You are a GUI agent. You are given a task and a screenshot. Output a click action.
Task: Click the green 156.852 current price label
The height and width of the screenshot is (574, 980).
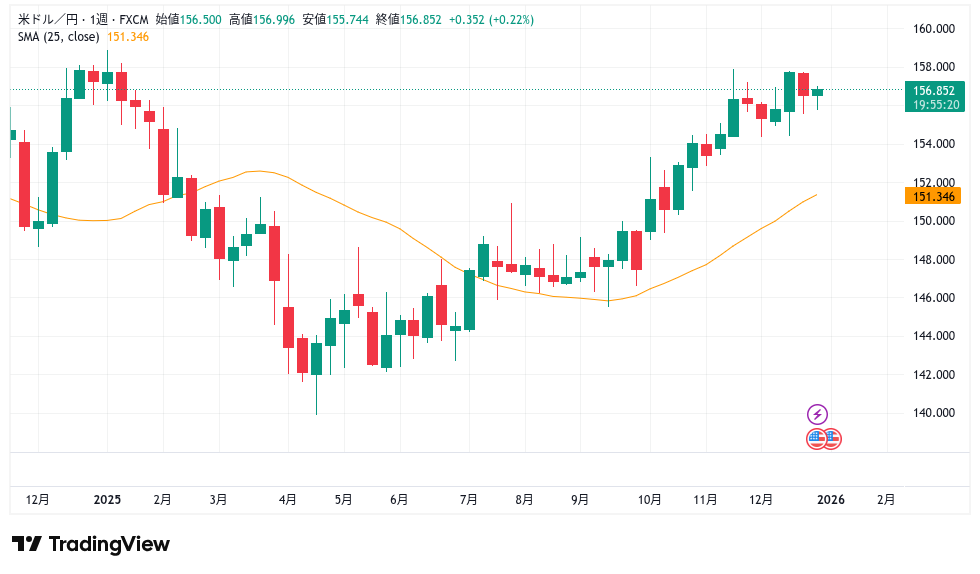[x=931, y=90]
